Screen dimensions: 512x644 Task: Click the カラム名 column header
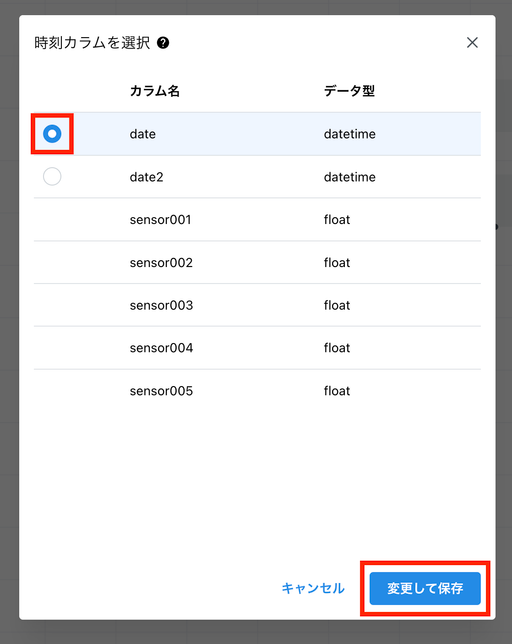155,91
